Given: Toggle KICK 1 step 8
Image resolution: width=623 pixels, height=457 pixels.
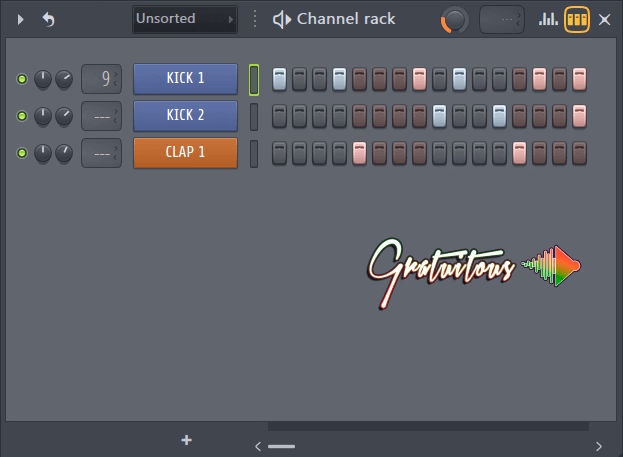Looking at the screenshot, I should 420,79.
